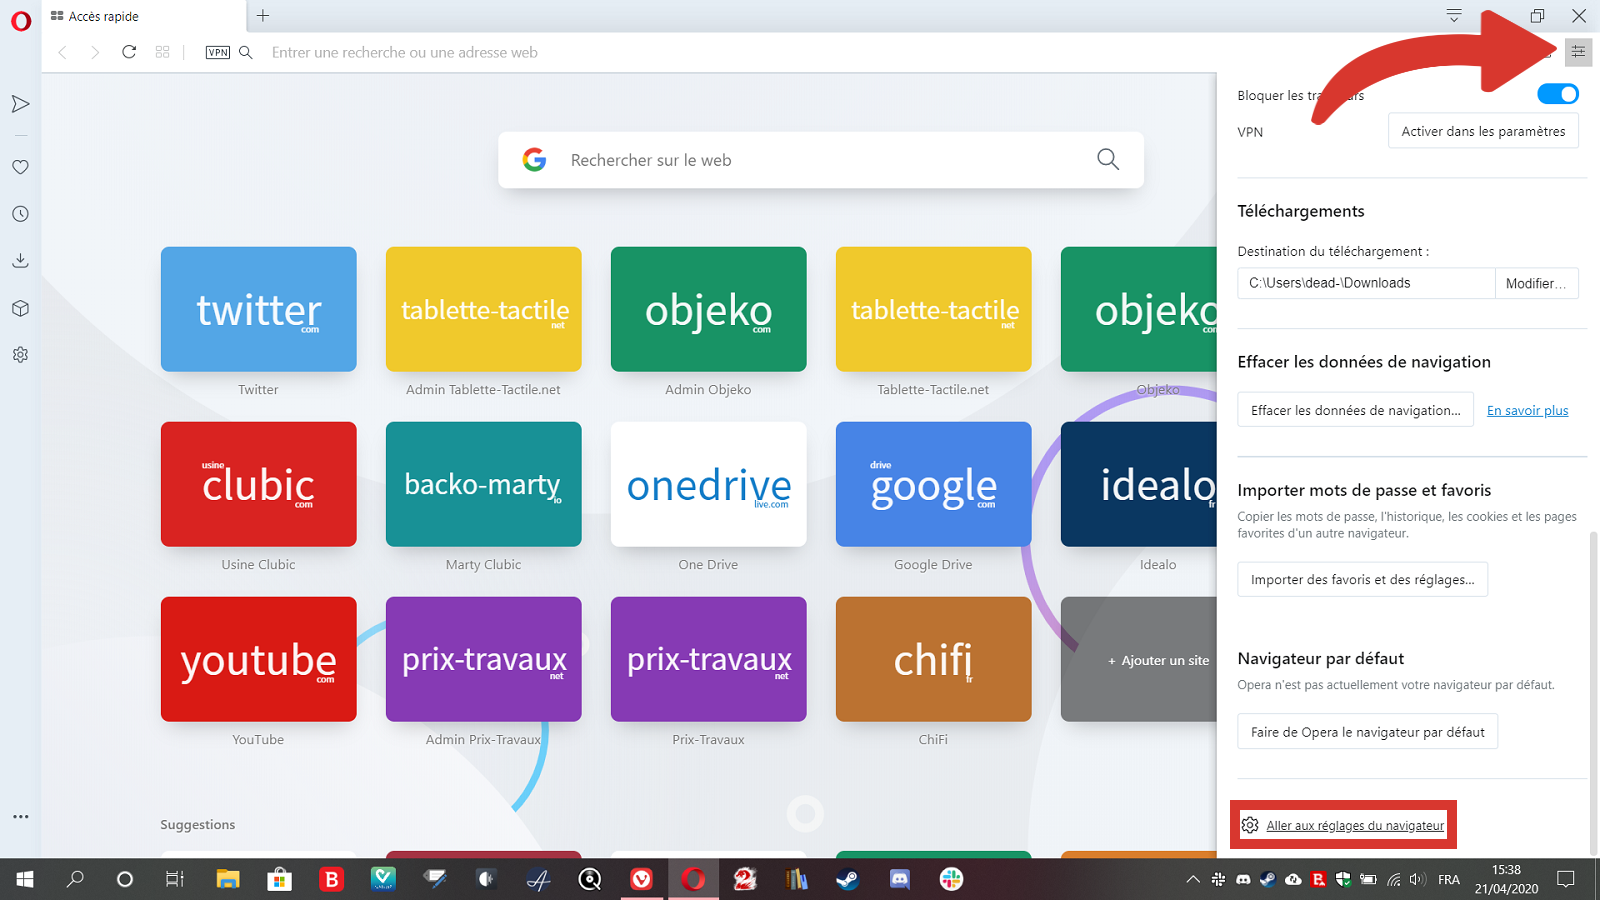Open the YouTube speed dial tile
Viewport: 1600px width, 900px height.
(258, 660)
